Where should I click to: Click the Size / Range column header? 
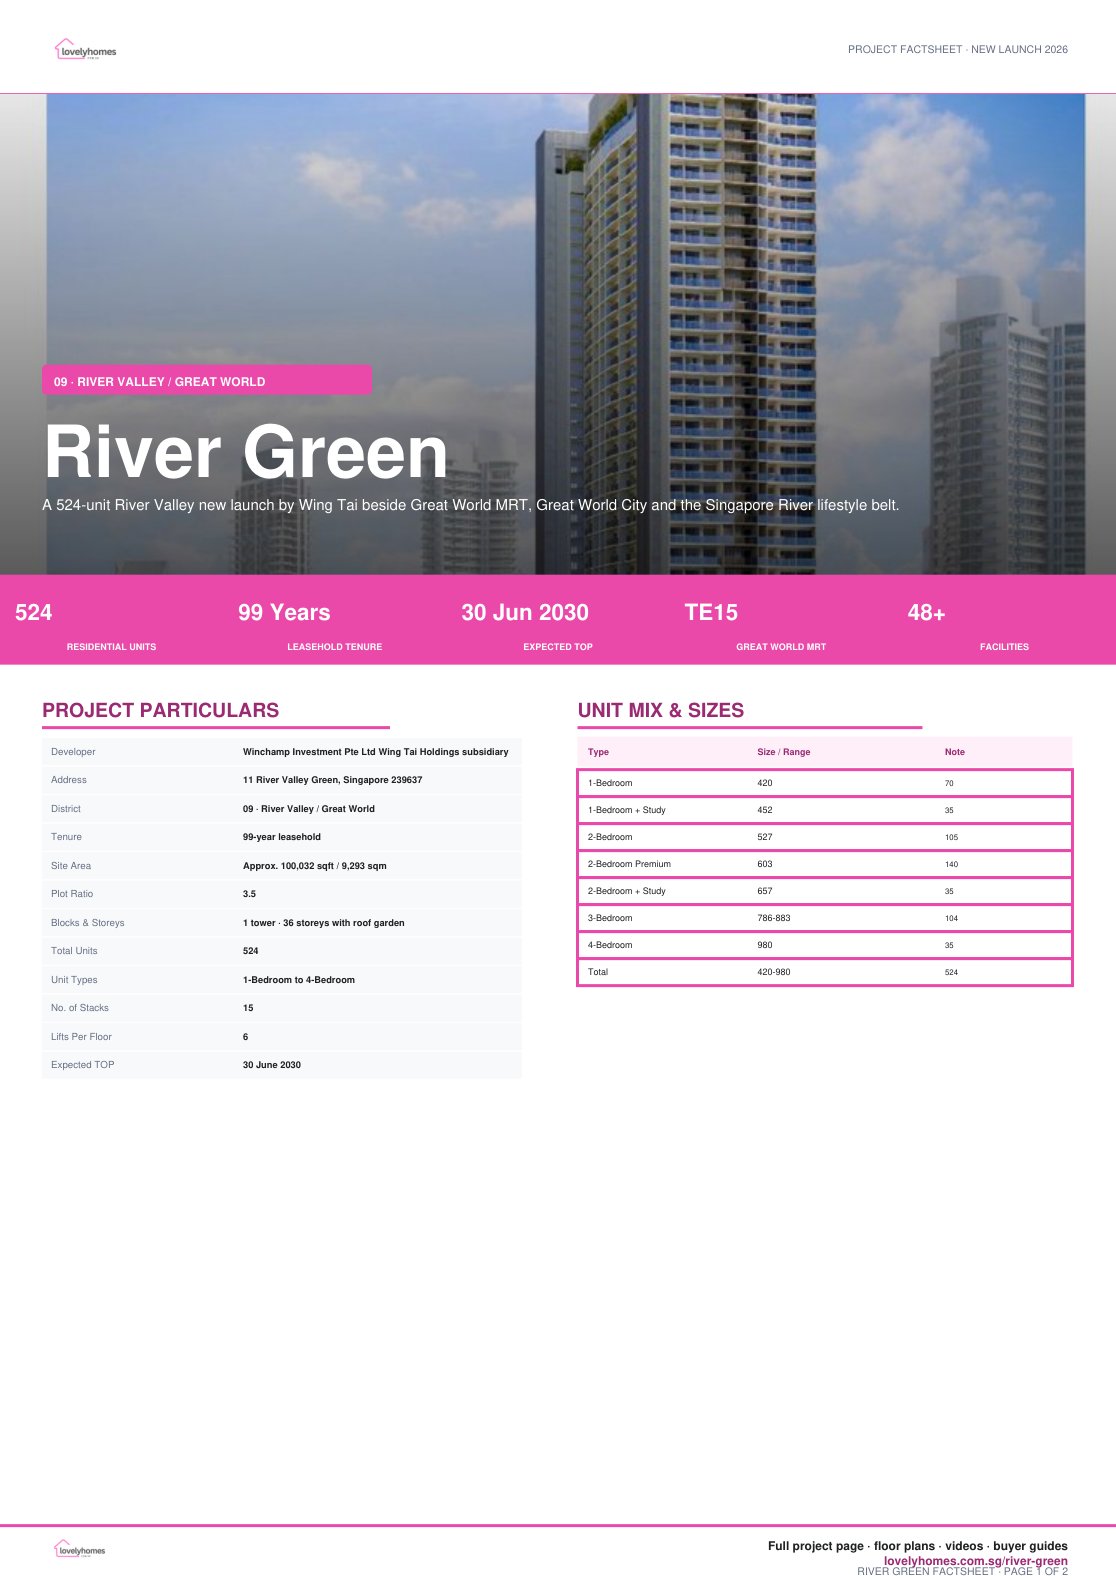(783, 752)
